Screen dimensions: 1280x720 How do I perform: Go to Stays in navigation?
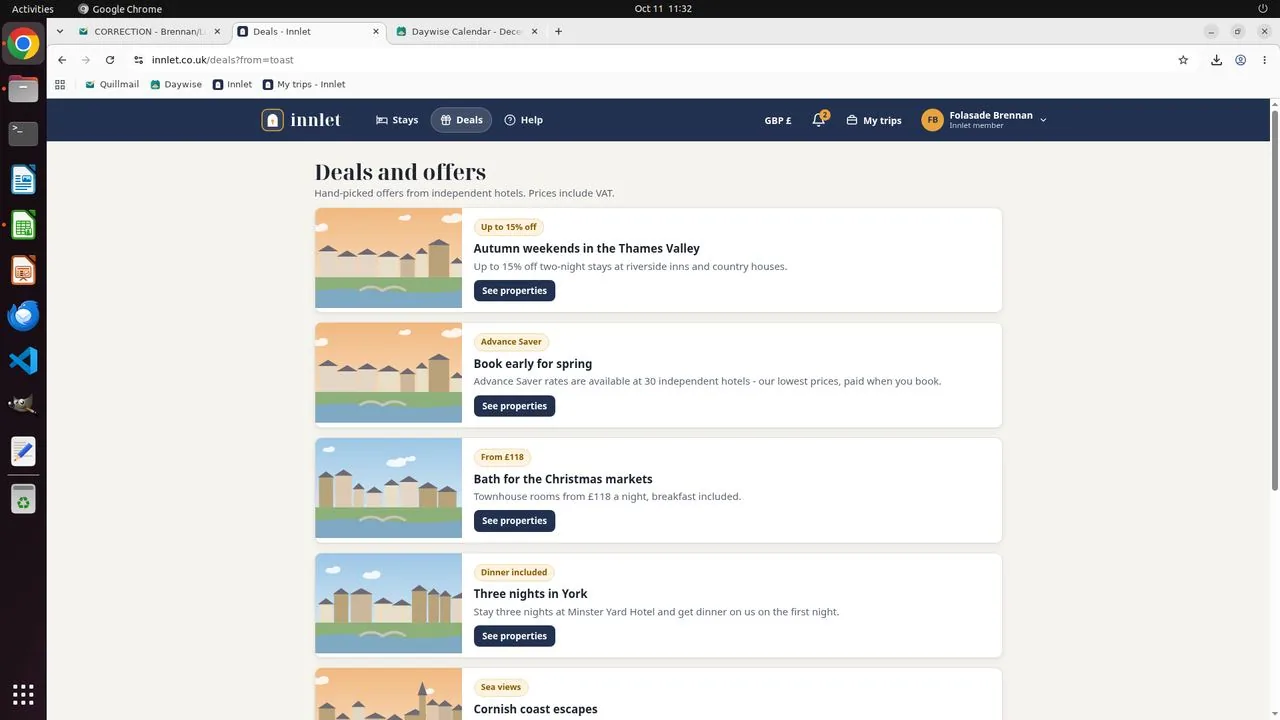point(397,120)
